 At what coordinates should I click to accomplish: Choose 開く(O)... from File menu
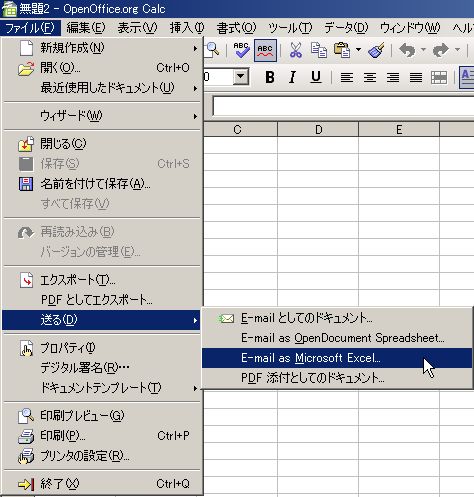pos(101,68)
